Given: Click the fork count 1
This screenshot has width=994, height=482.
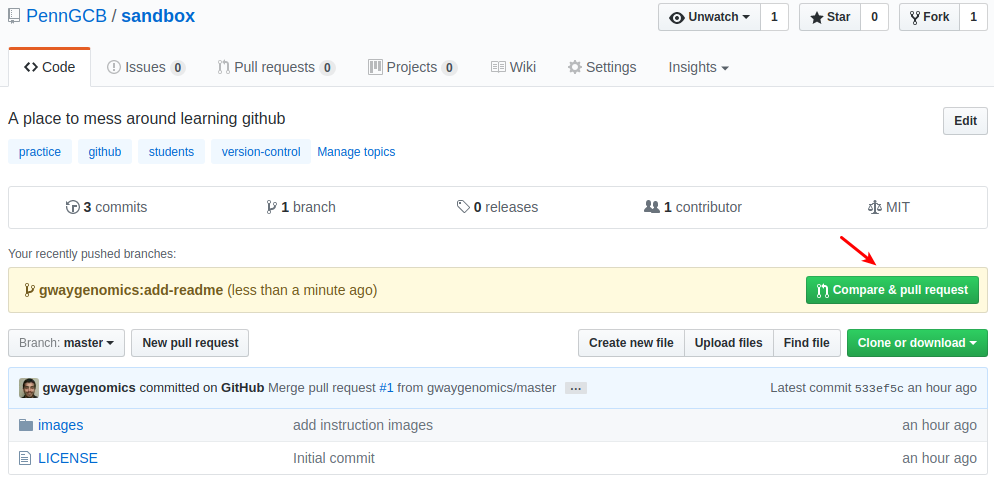Looking at the screenshot, I should click(973, 17).
